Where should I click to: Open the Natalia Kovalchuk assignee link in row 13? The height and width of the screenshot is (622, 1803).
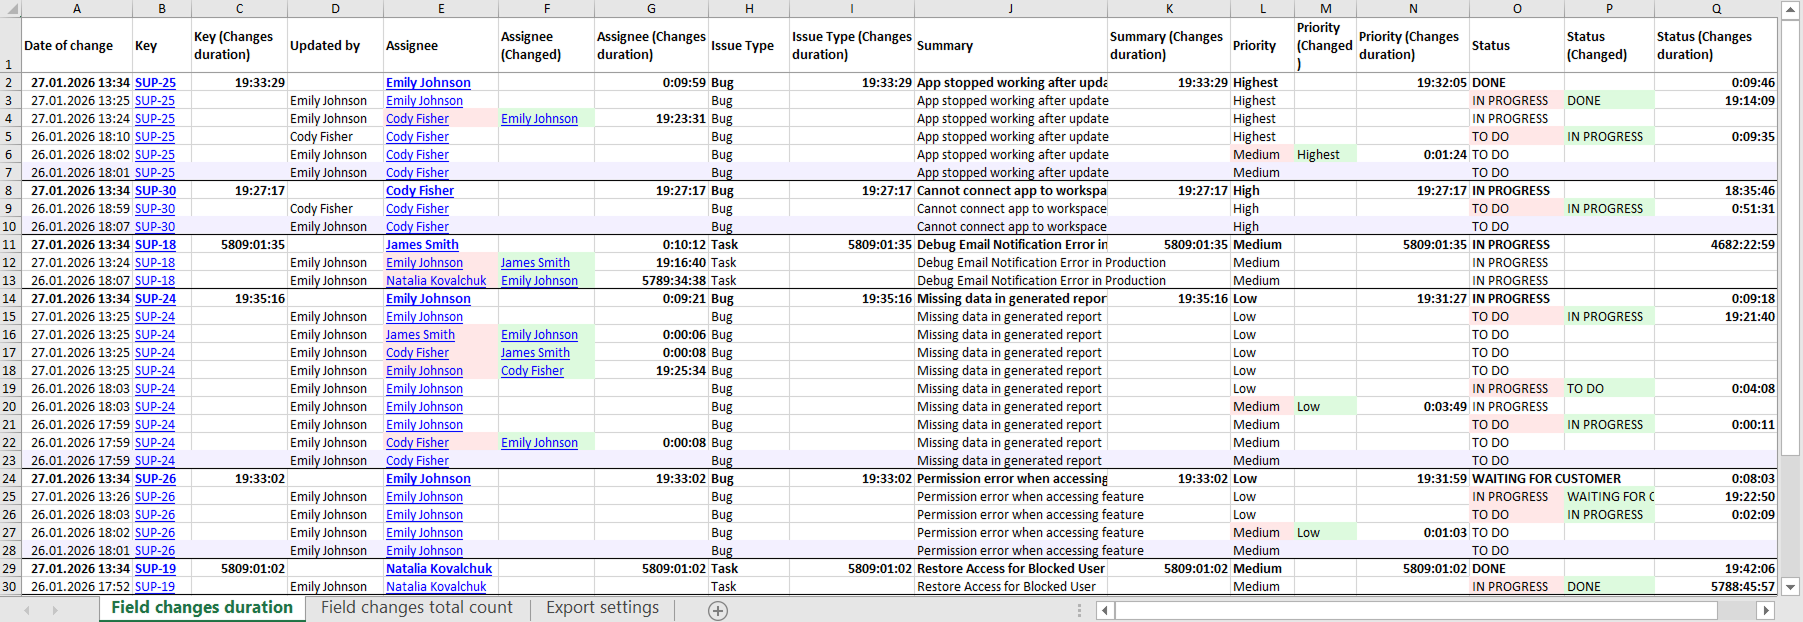click(x=436, y=281)
